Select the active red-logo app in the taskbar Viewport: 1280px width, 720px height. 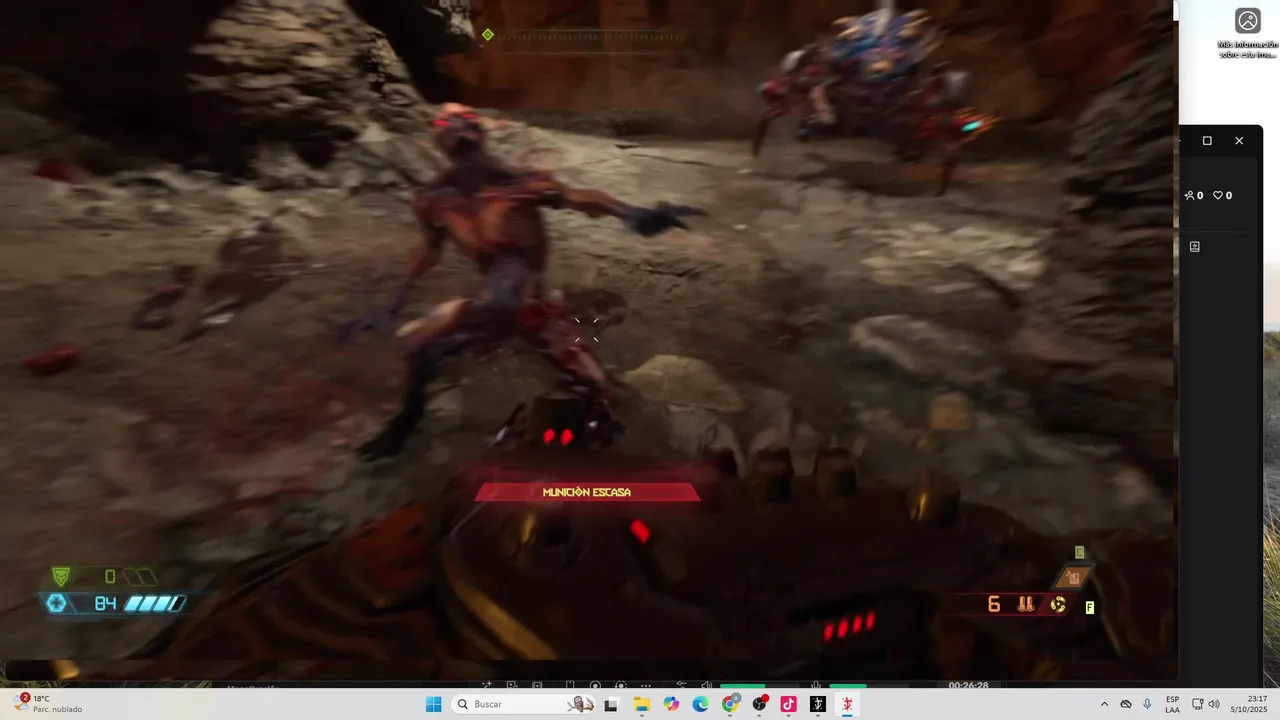(847, 704)
